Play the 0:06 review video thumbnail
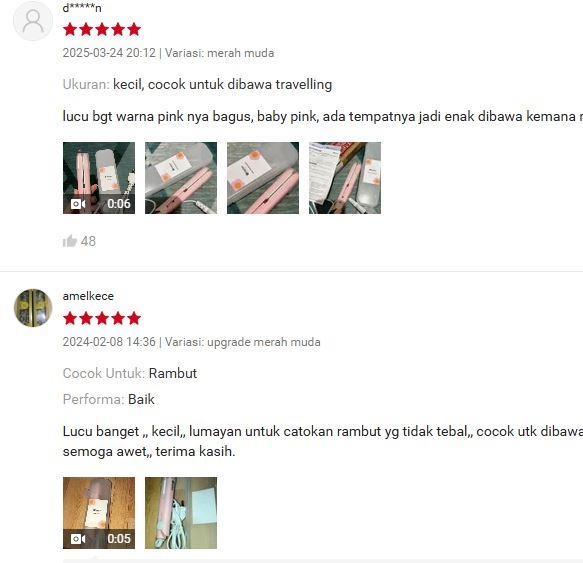The width and height of the screenshot is (583, 563). (99, 178)
